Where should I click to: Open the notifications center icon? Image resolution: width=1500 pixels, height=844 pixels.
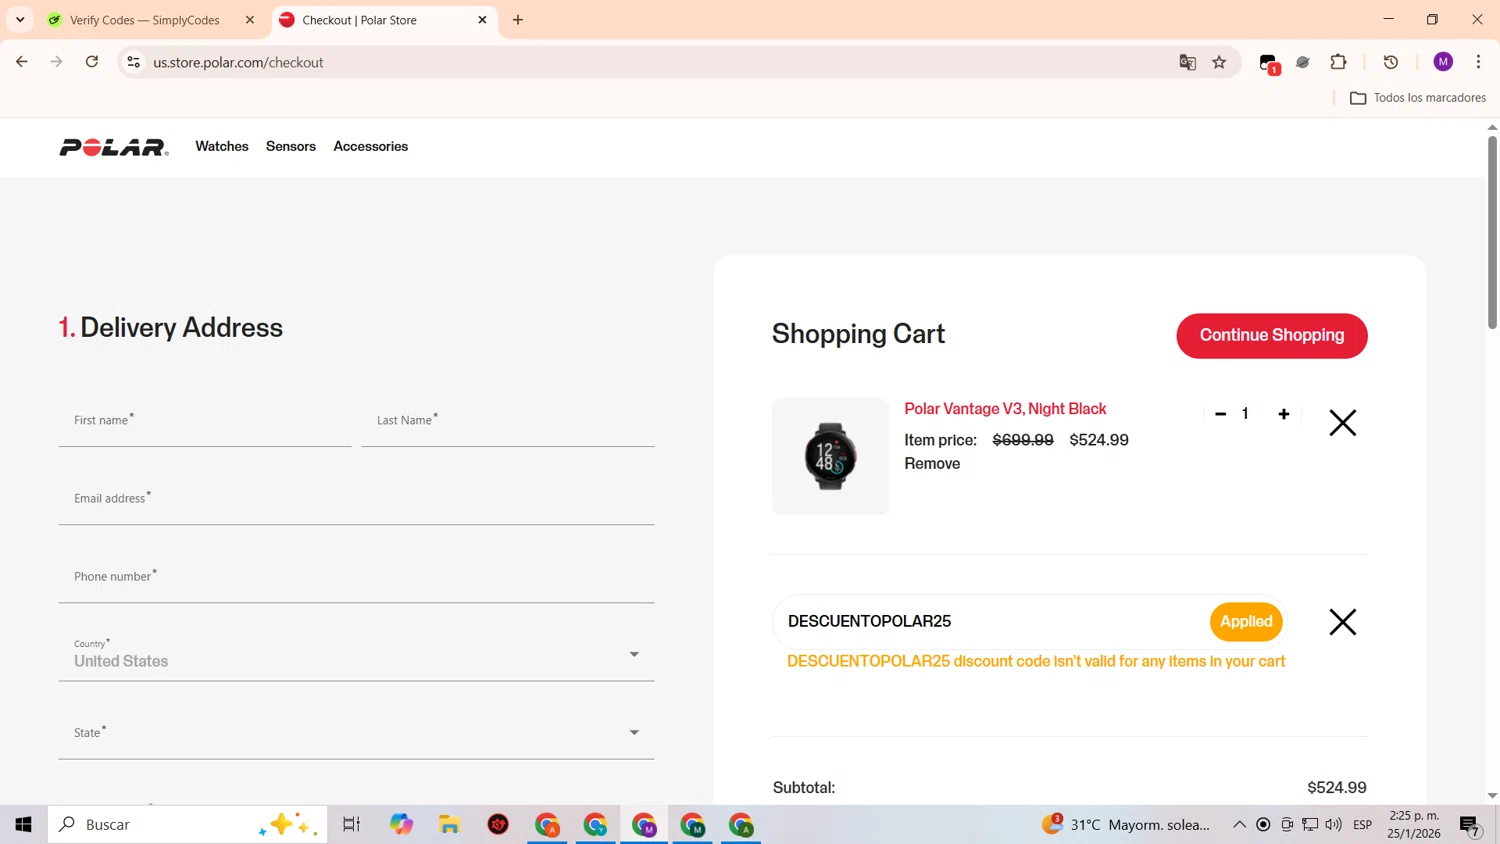(1470, 826)
